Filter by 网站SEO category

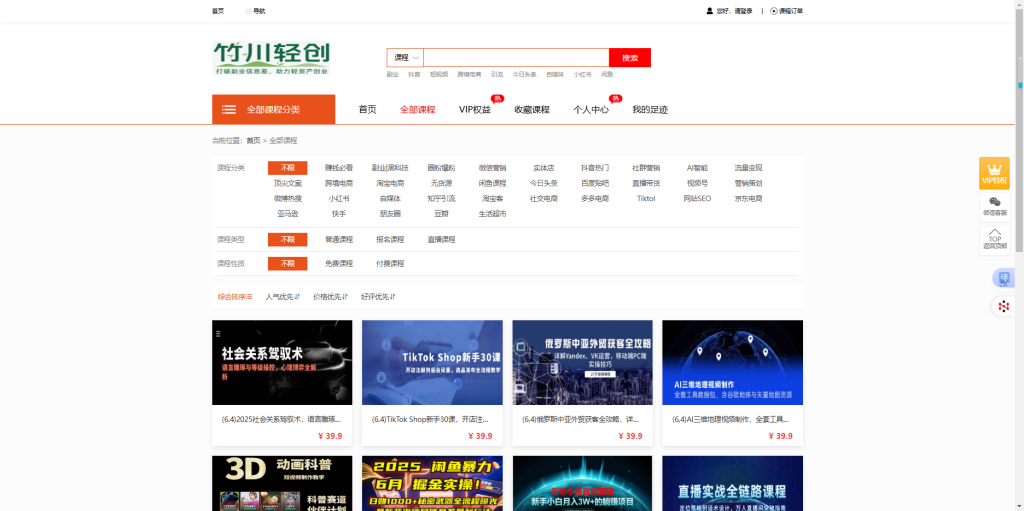point(697,199)
